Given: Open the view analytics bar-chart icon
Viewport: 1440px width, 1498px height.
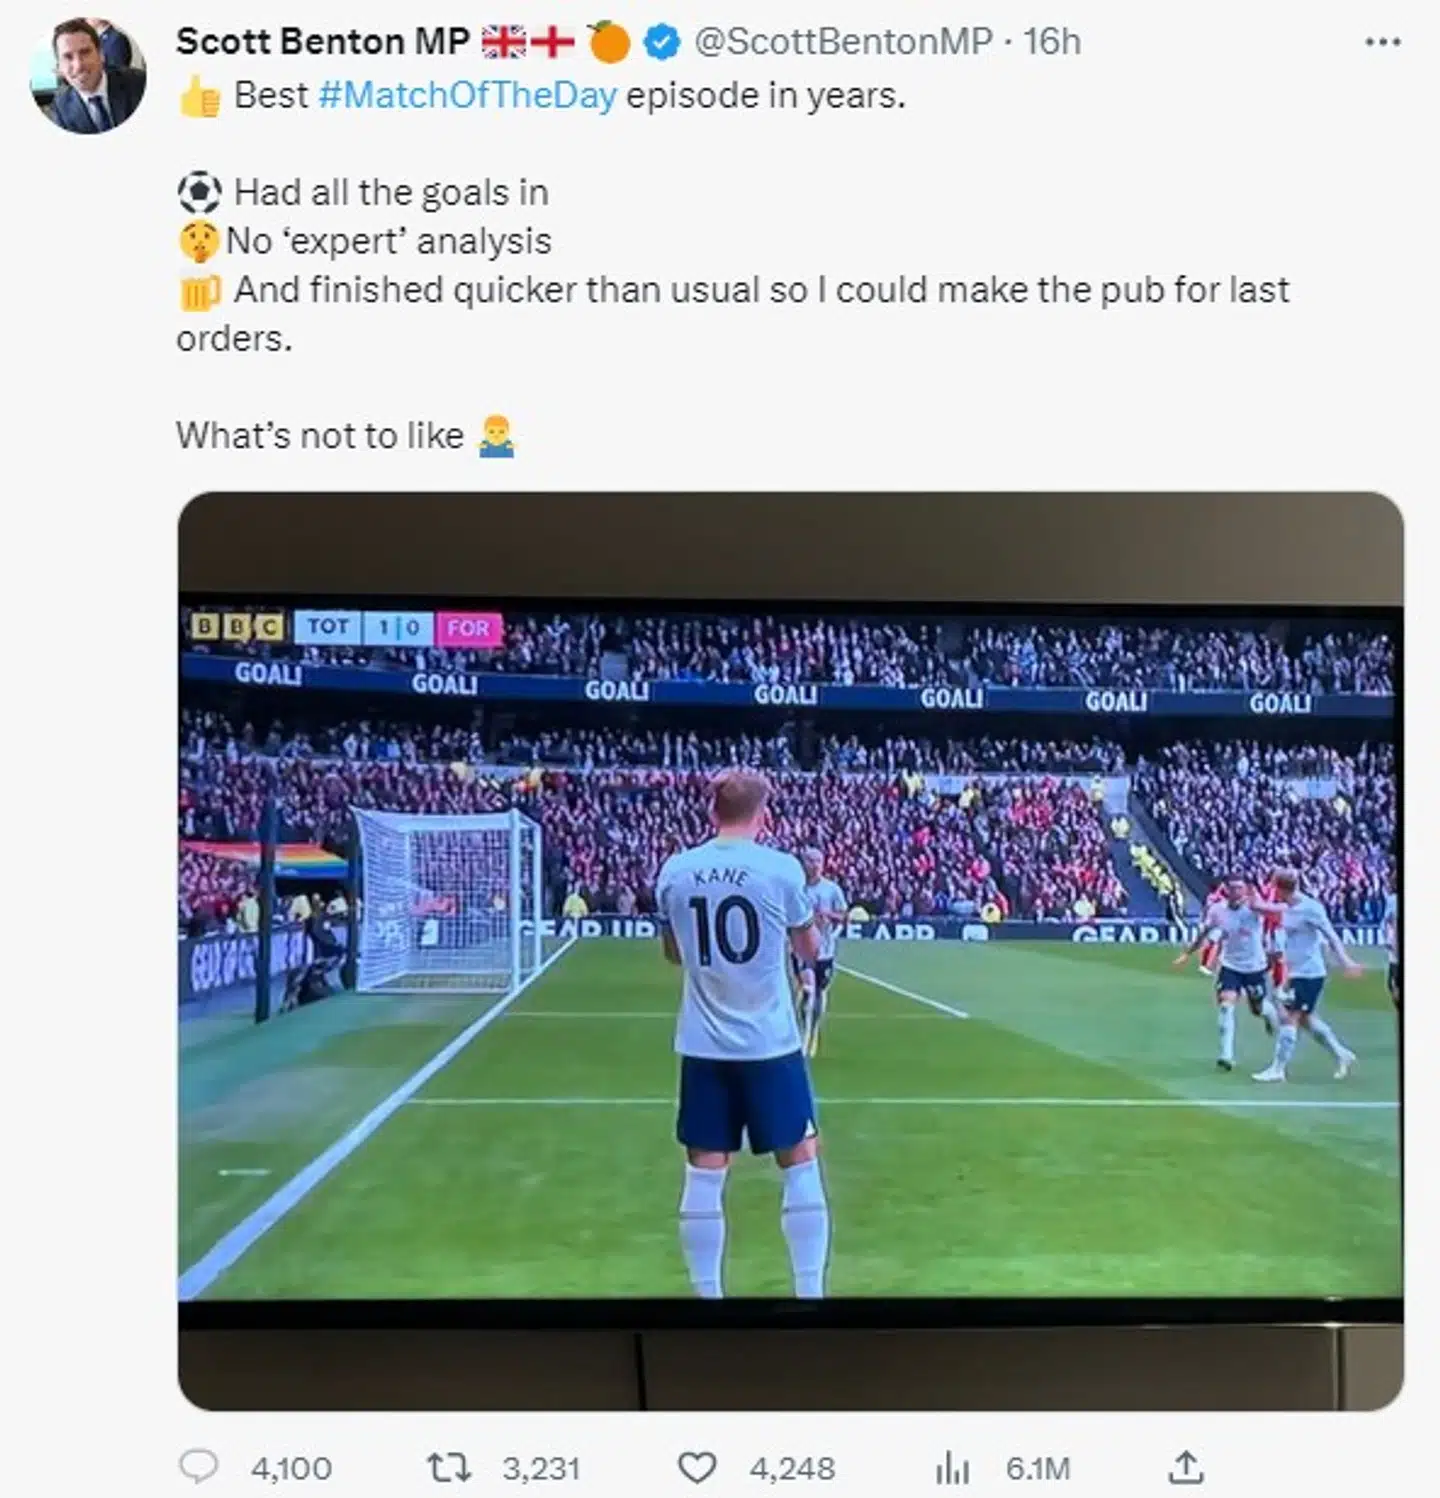Looking at the screenshot, I should 952,1468.
